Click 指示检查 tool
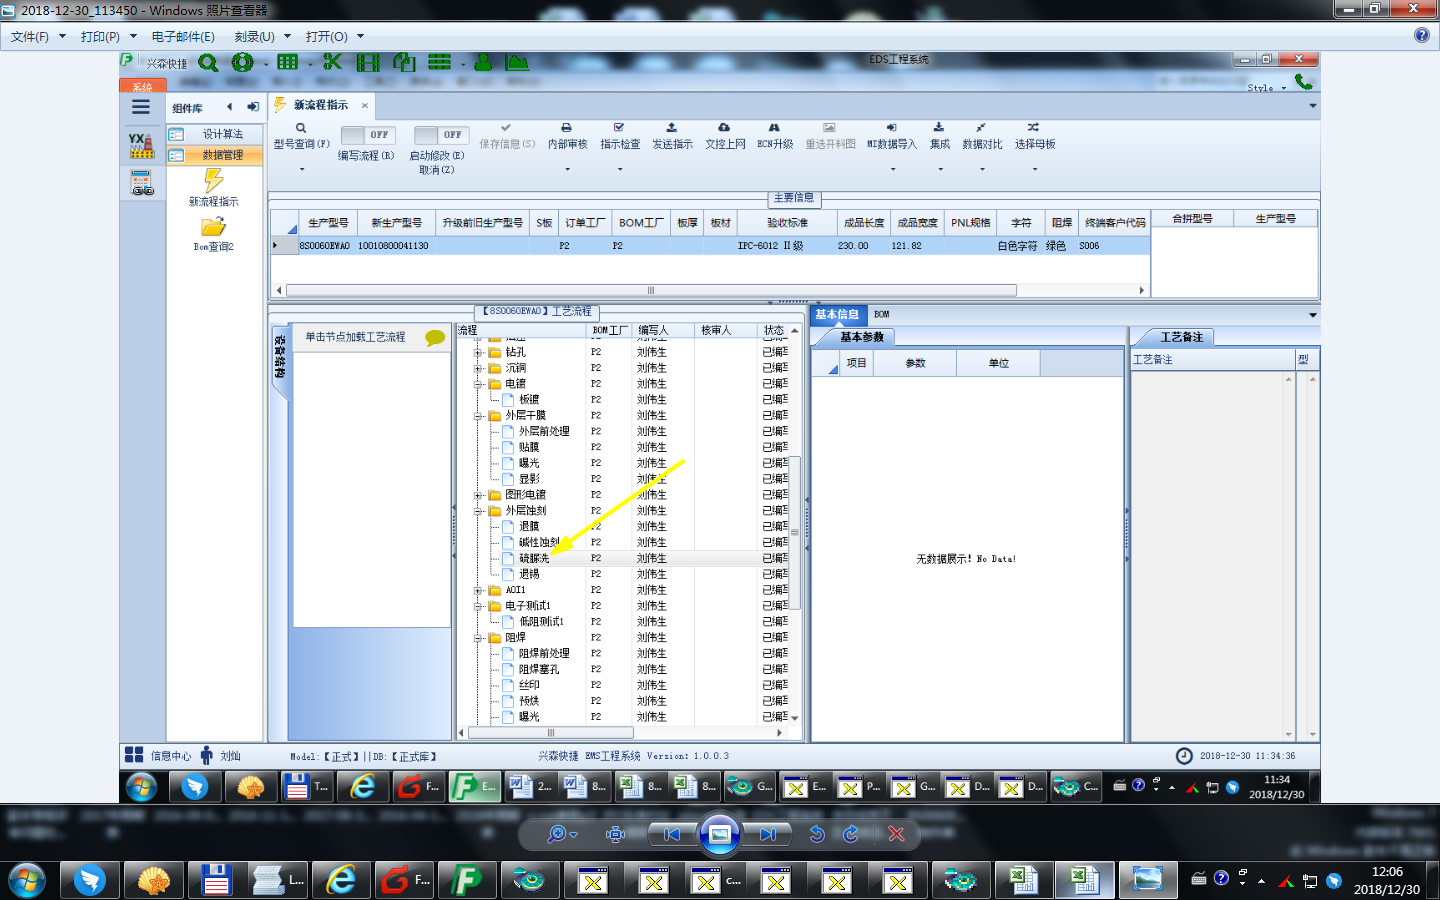The image size is (1440, 900). (x=619, y=136)
